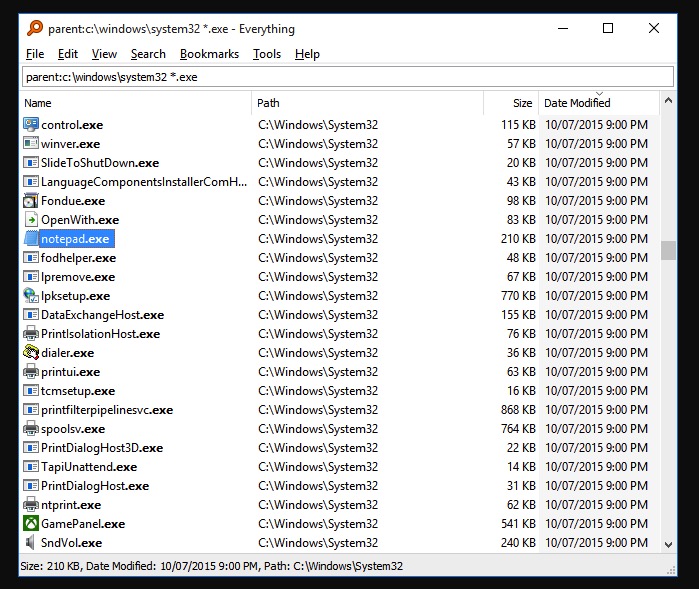Open the File menu
This screenshot has height=589, width=699.
point(35,54)
